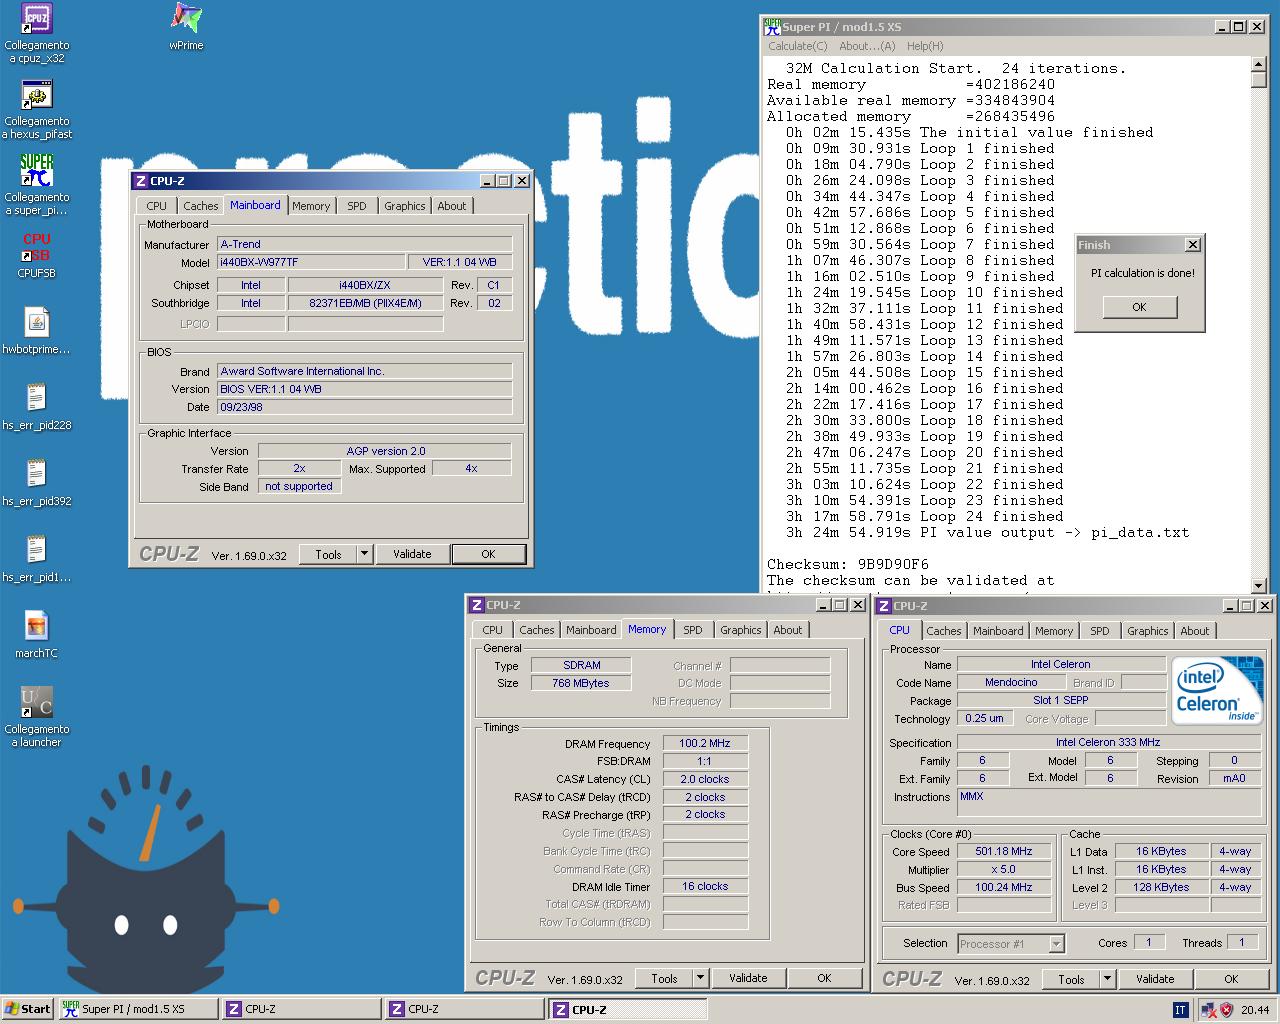
Task: Click OK in Mainboard CPU-Z window
Action: 488,554
